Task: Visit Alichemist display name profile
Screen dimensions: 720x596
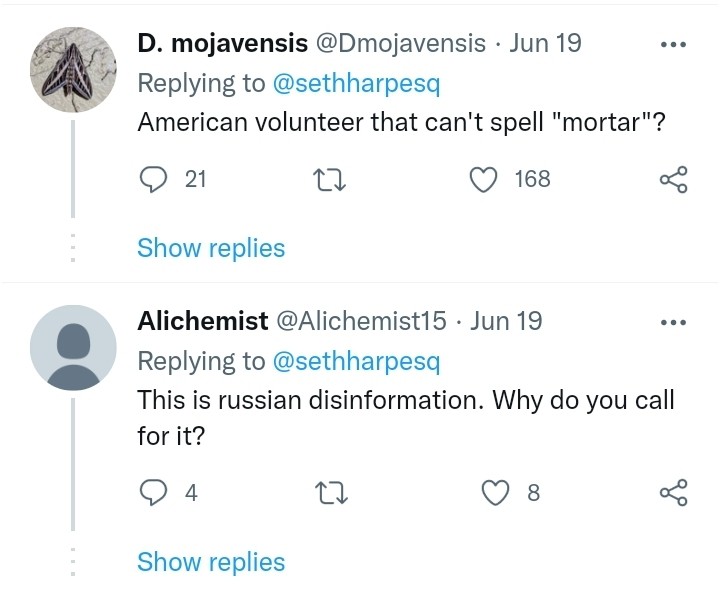Action: (202, 321)
